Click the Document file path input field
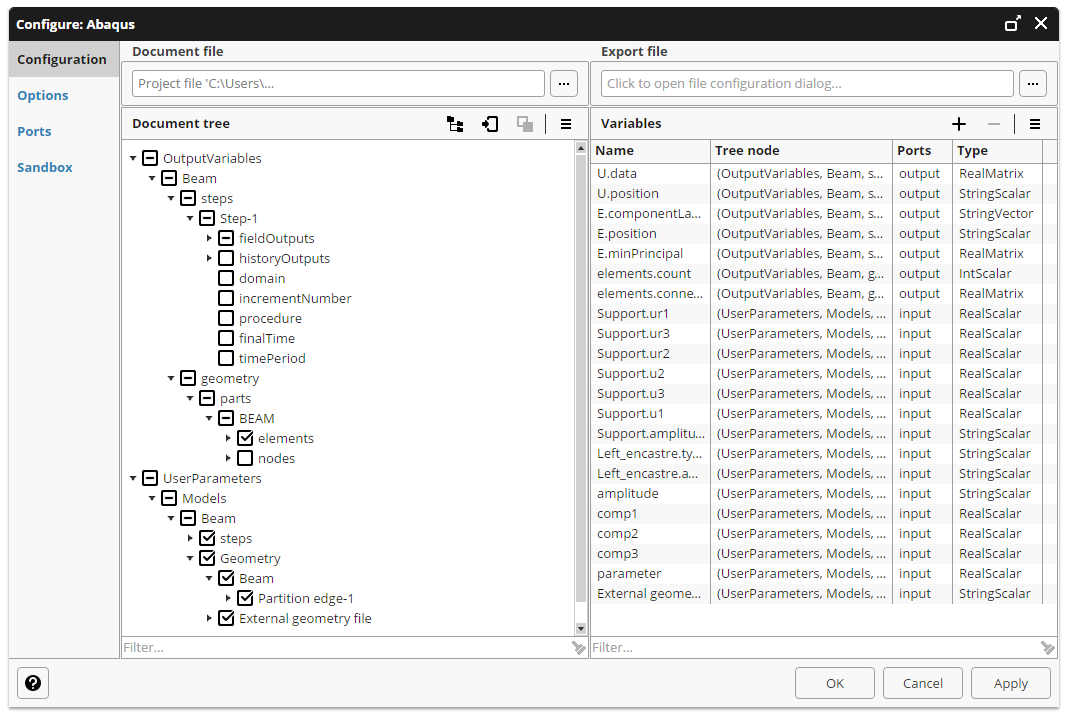Image resolution: width=1071 pixels, height=717 pixels. [338, 83]
